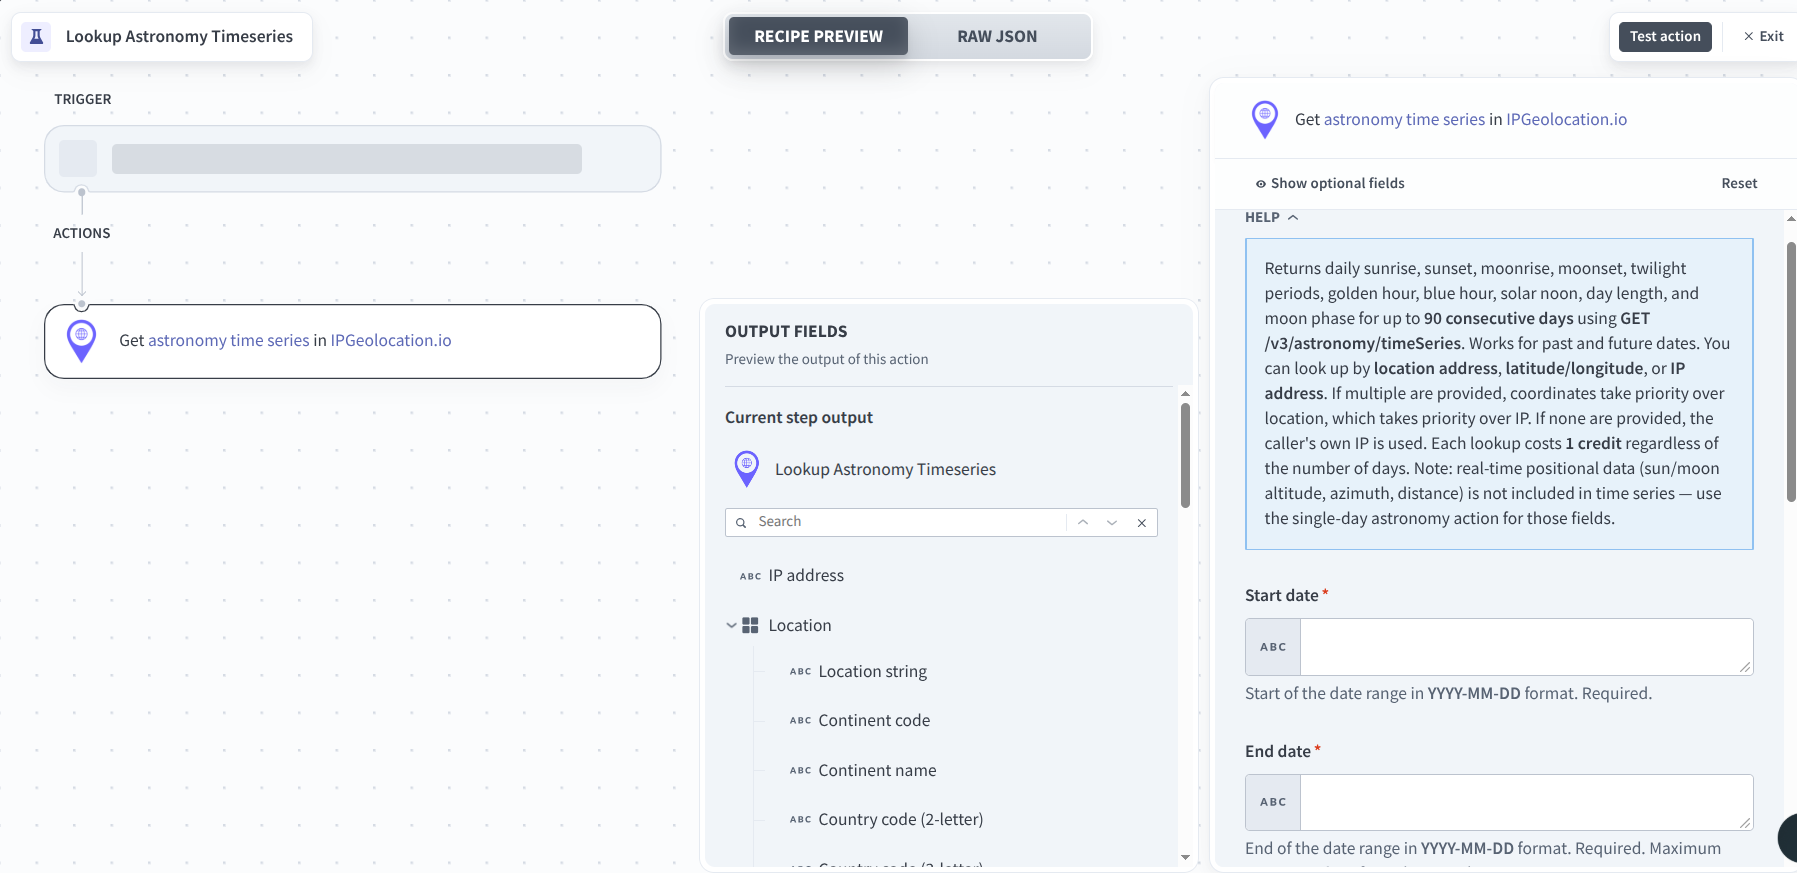The image size is (1797, 873).
Task: Click the OUTPUT FIELDS heading
Action: pos(786,331)
